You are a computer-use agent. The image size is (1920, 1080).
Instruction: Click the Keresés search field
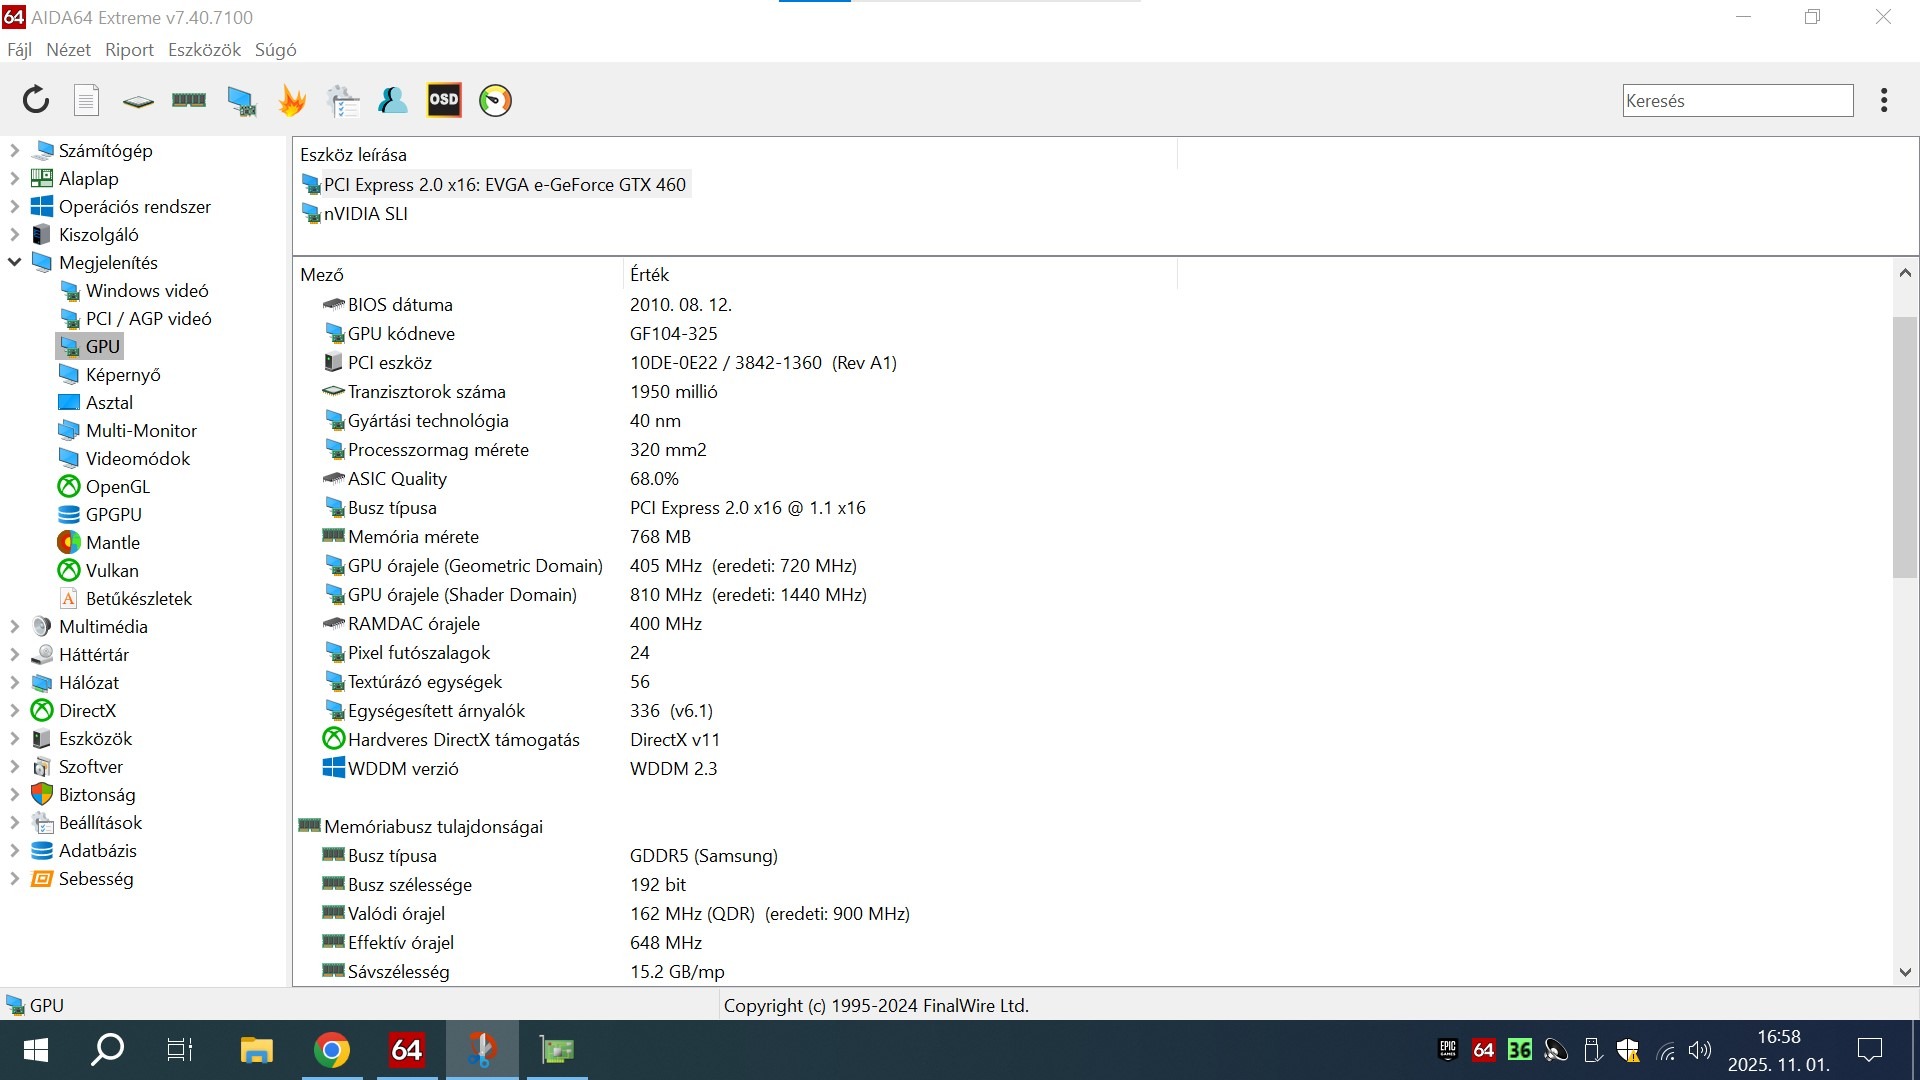tap(1737, 101)
